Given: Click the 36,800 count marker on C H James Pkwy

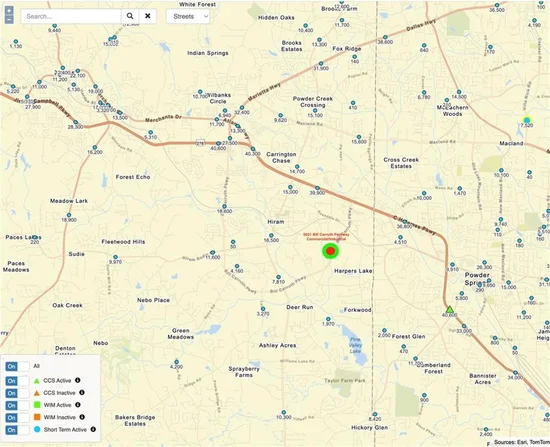Looking at the screenshot, I should tap(404, 222).
